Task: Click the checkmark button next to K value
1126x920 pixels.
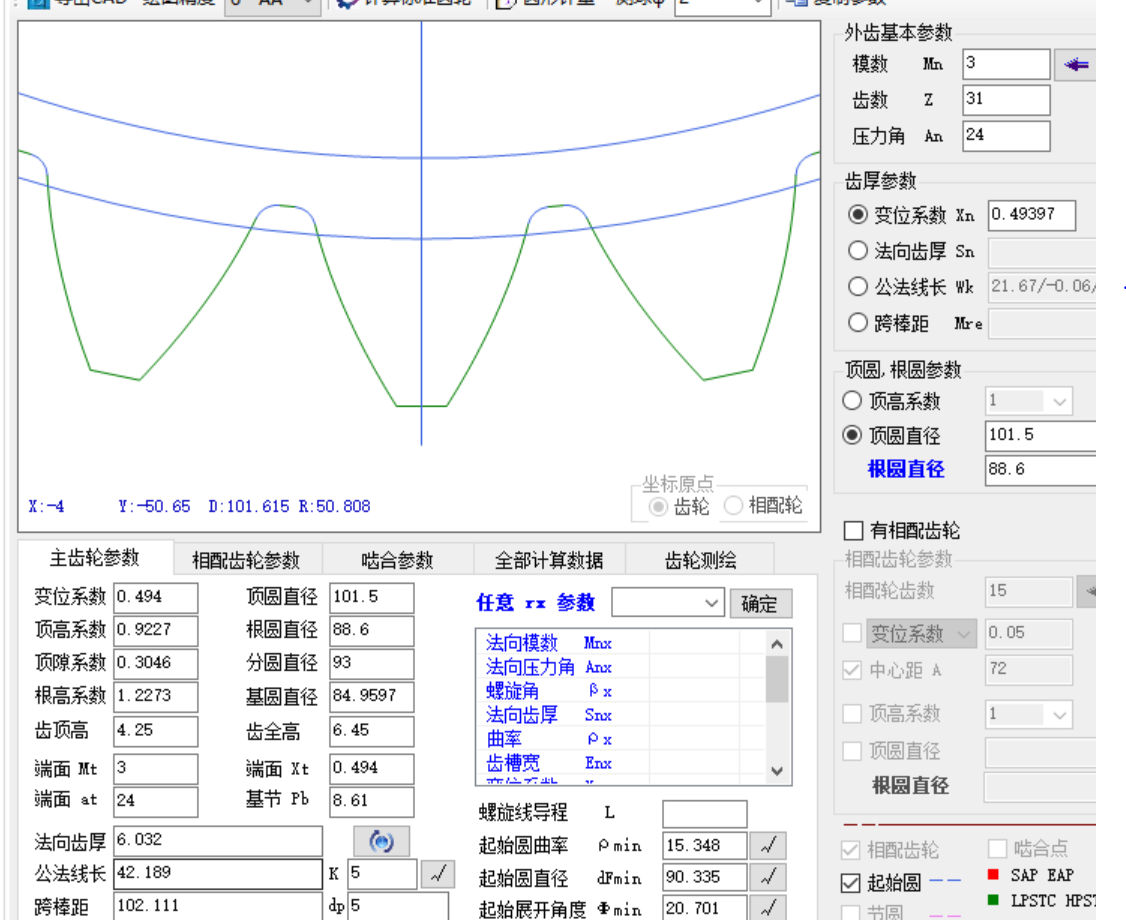Action: click(x=438, y=874)
